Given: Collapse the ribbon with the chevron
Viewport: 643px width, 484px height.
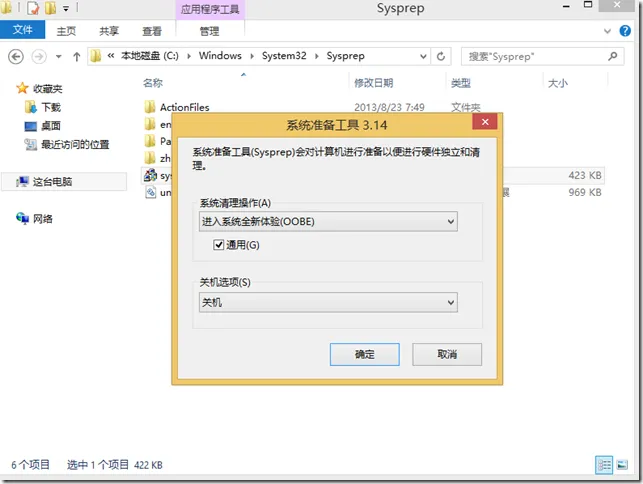Looking at the screenshot, I should [x=607, y=31].
